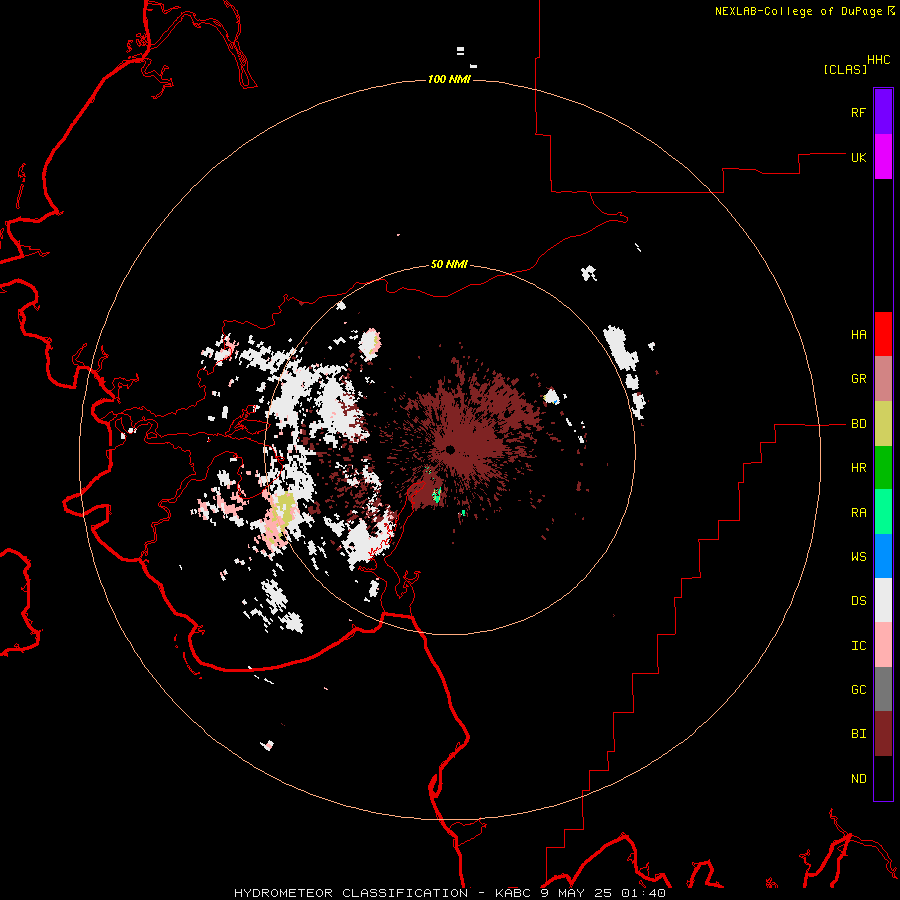Click the IC legend label
The height and width of the screenshot is (900, 900).
pos(858,646)
